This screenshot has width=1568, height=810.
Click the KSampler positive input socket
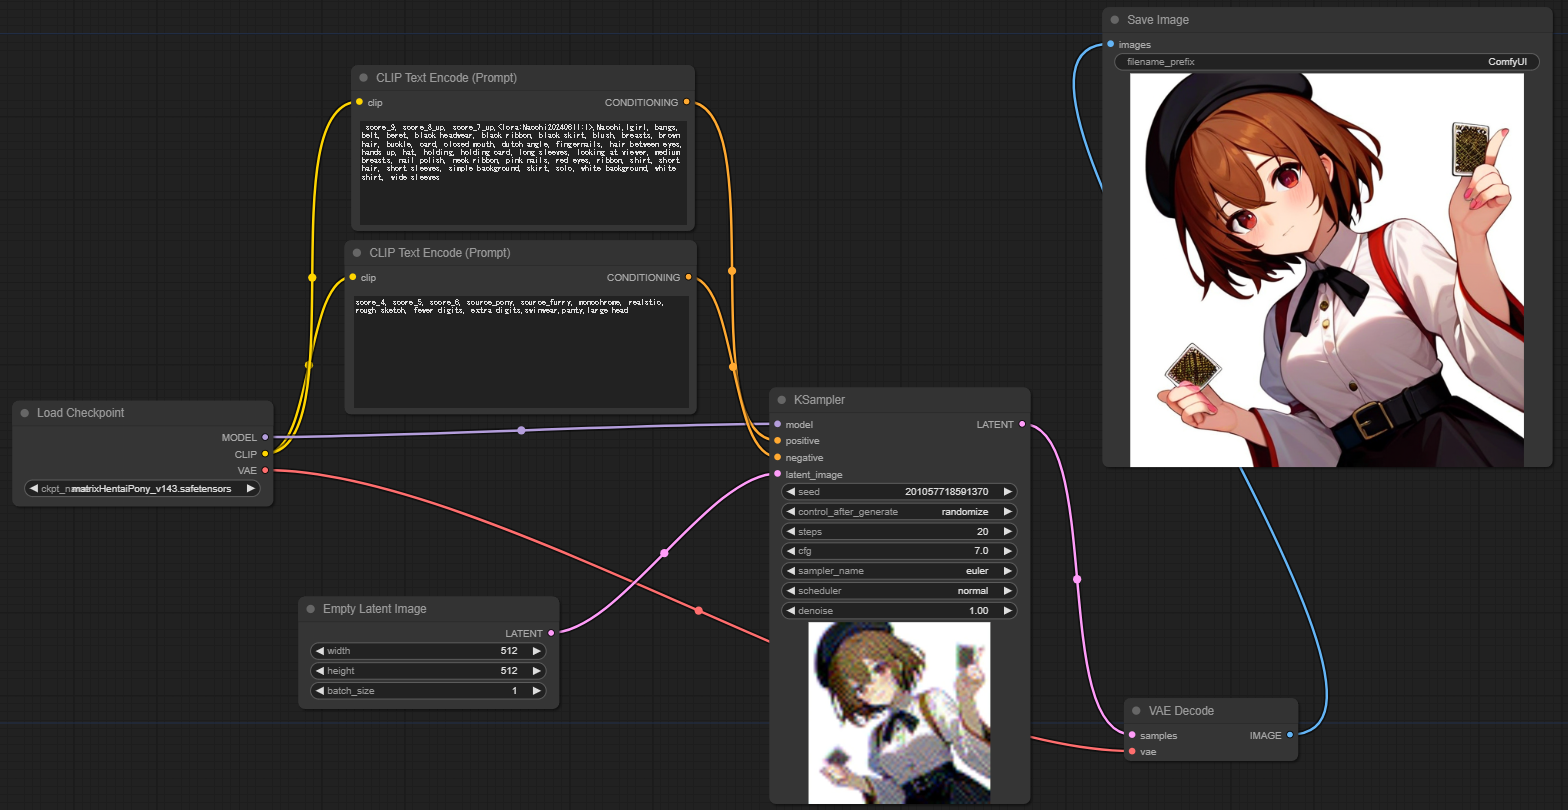tap(777, 441)
